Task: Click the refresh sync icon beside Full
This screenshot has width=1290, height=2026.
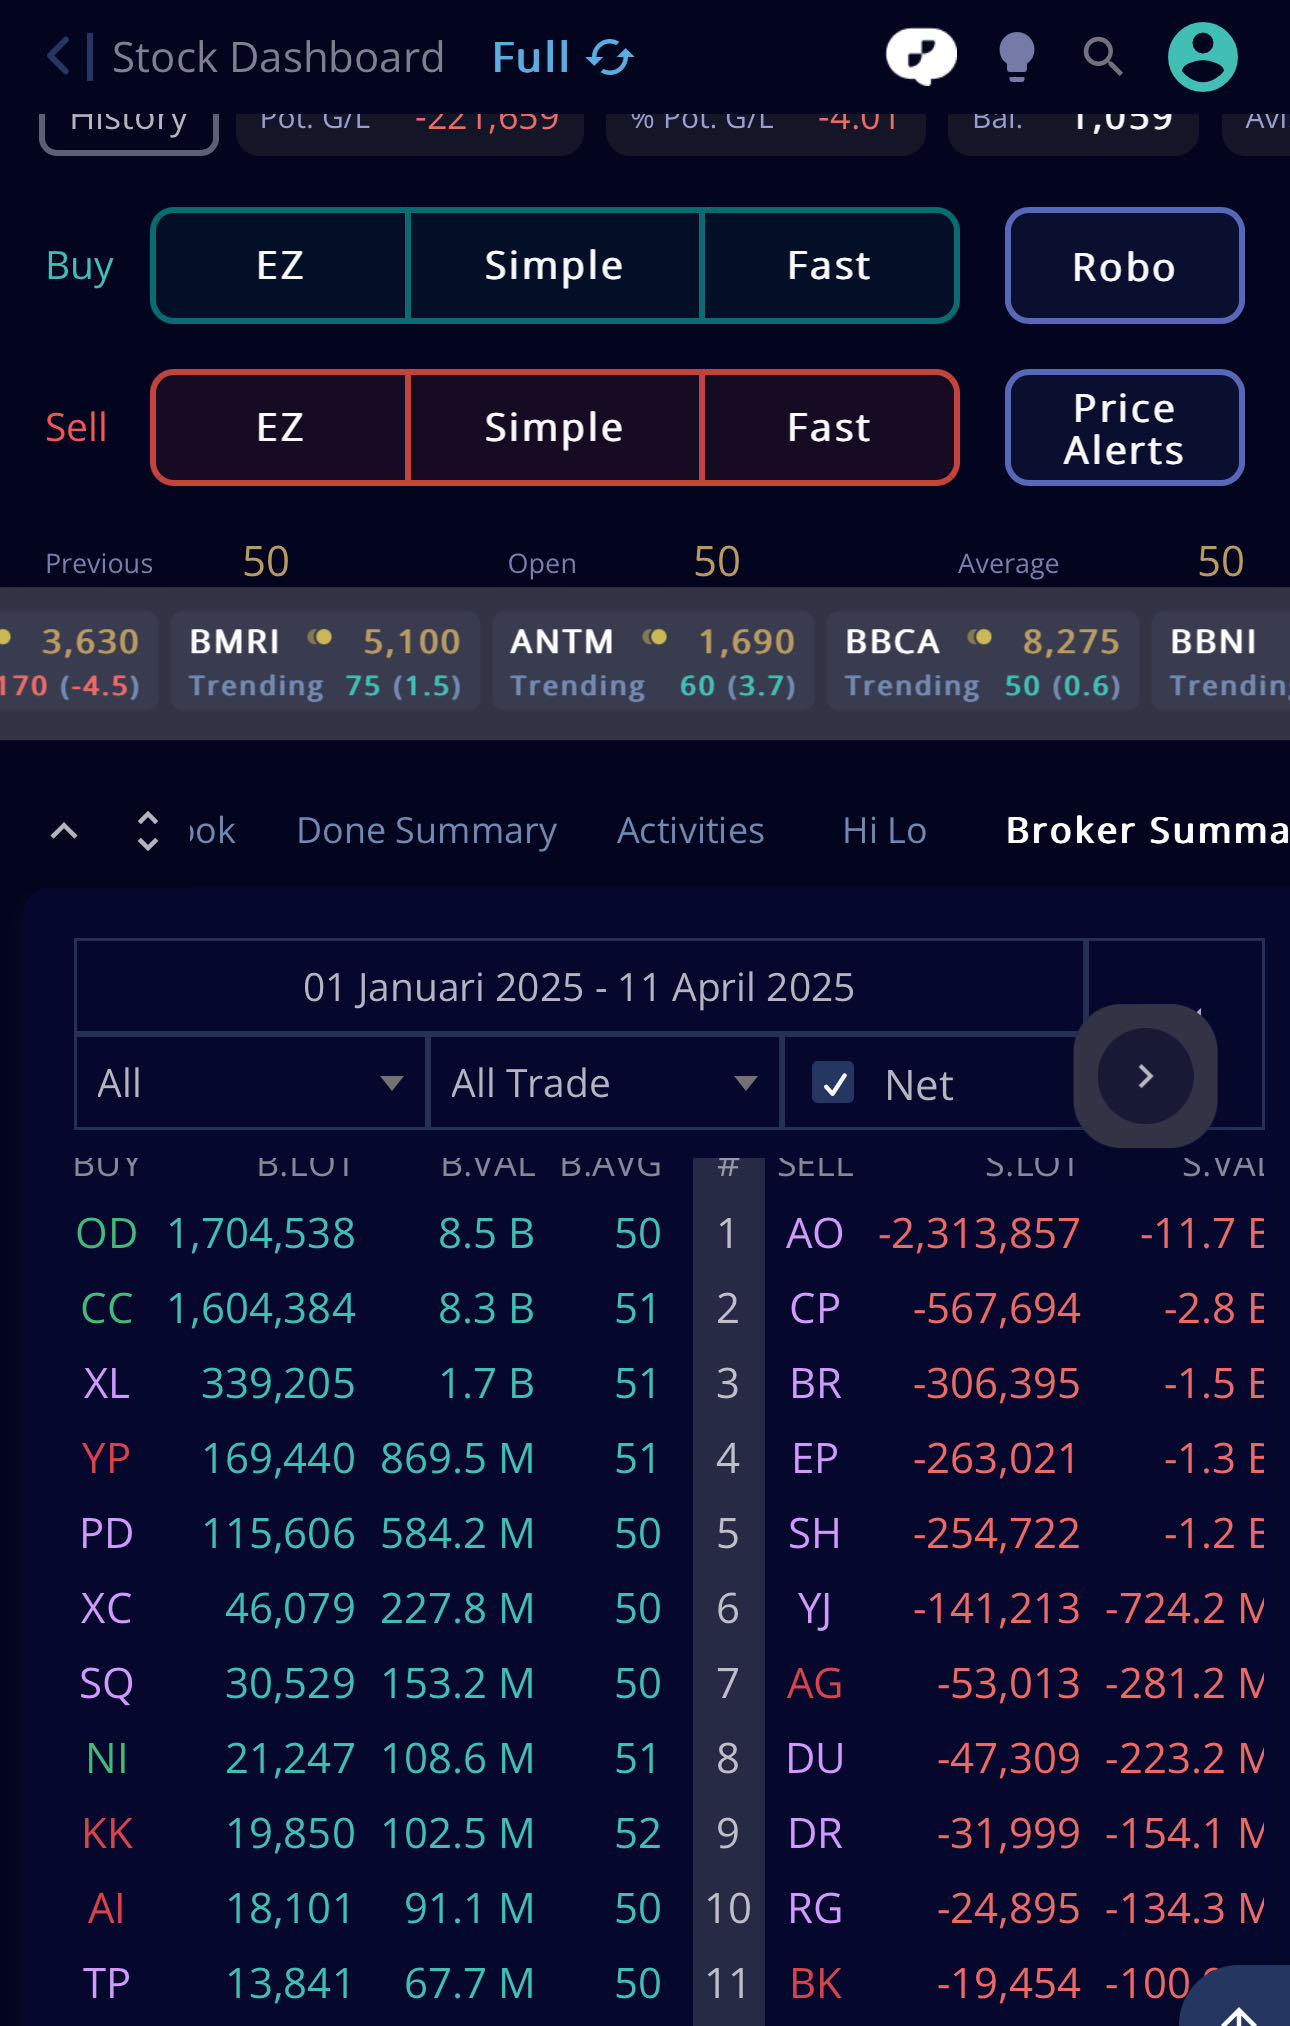Action: [610, 57]
